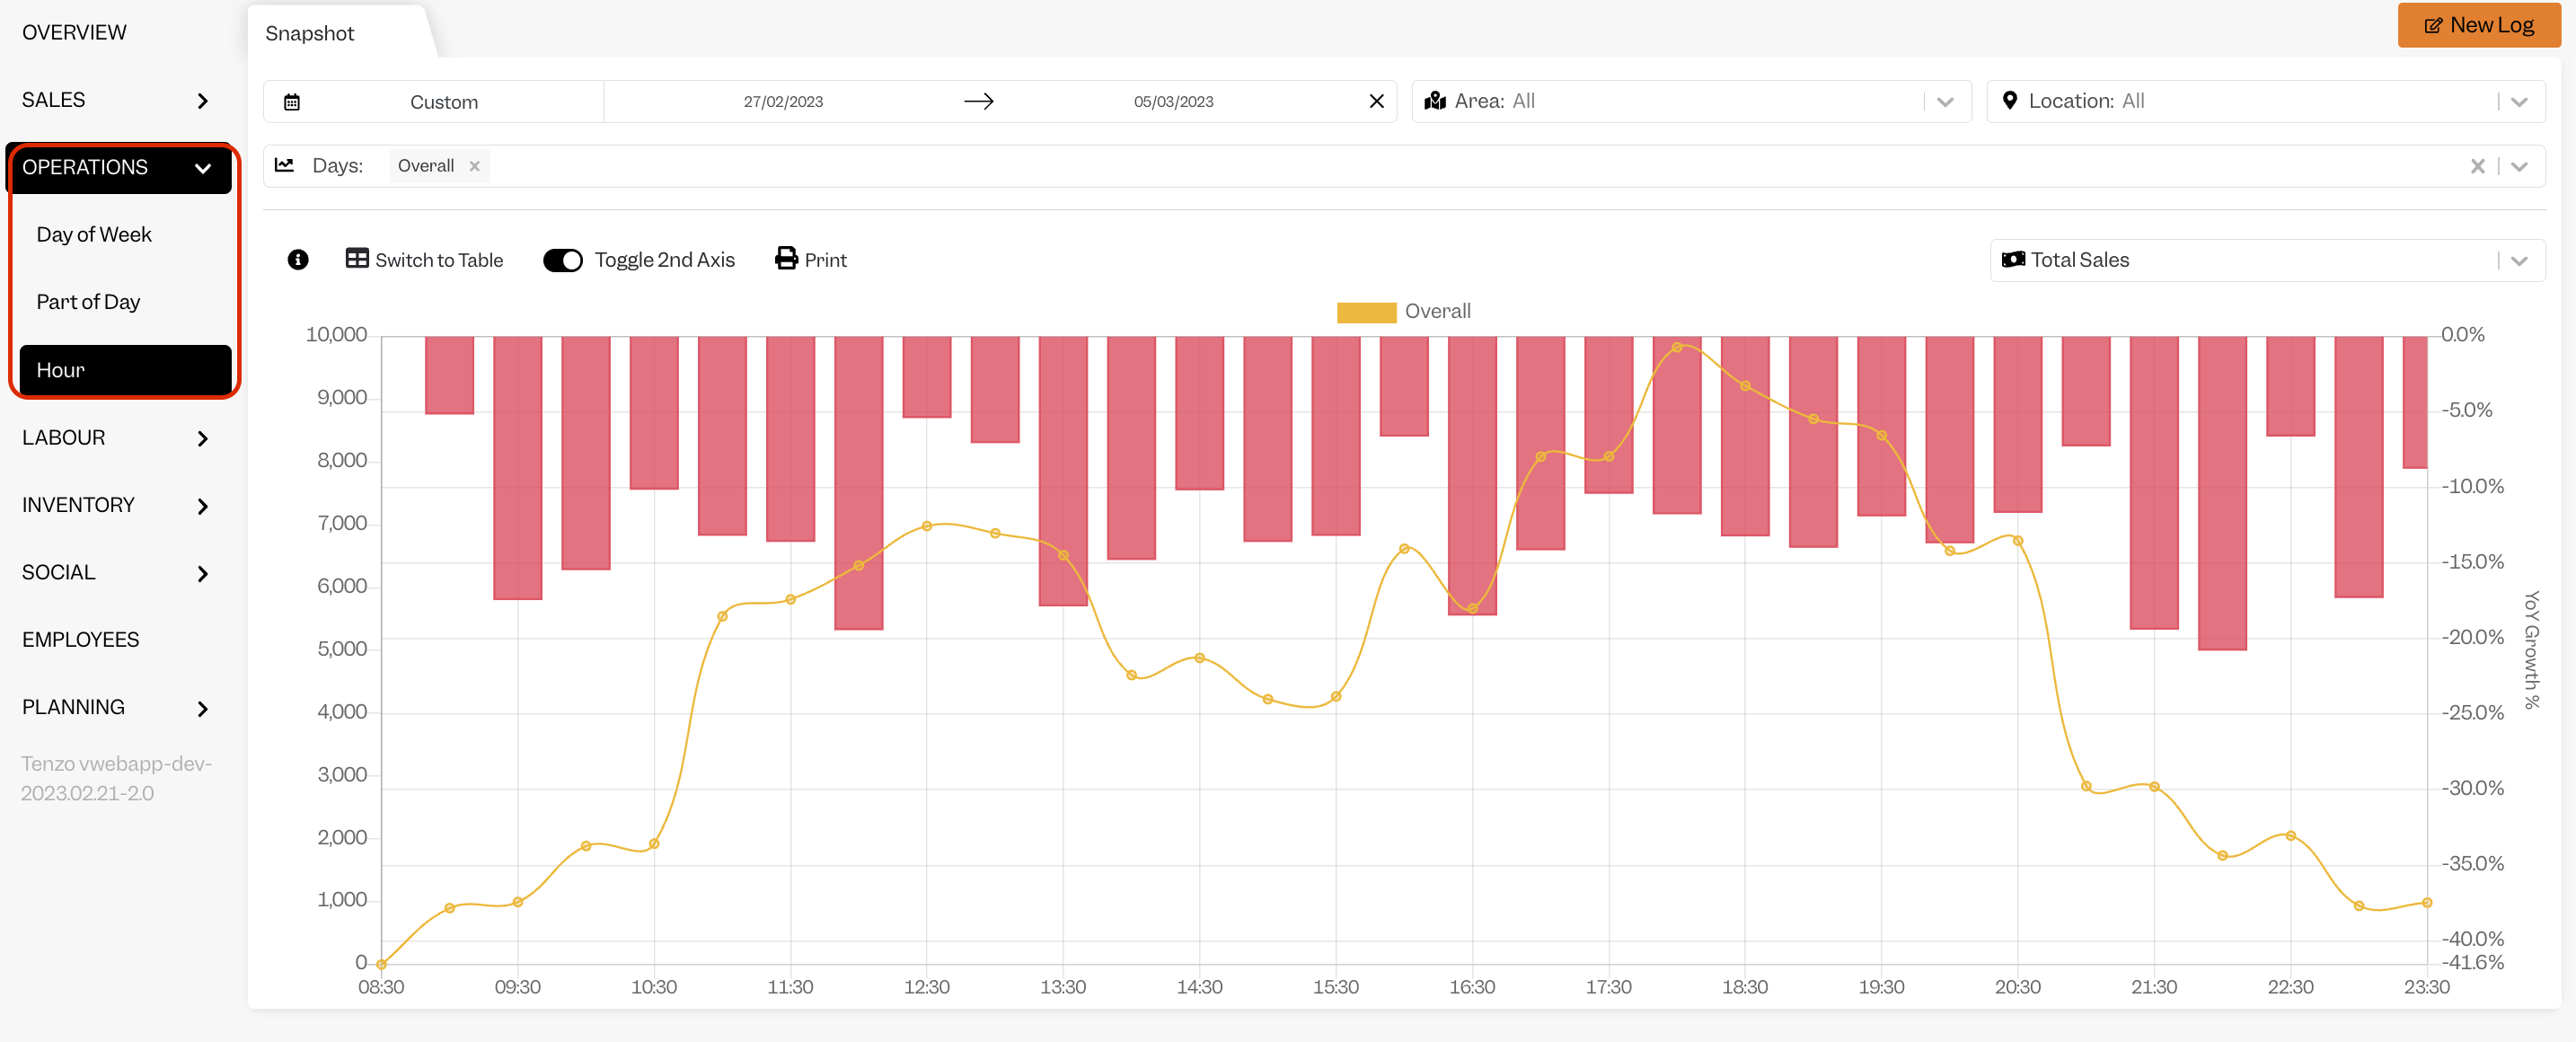Remove the Overall tag from Days
This screenshot has width=2576, height=1042.
pyautogui.click(x=475, y=166)
